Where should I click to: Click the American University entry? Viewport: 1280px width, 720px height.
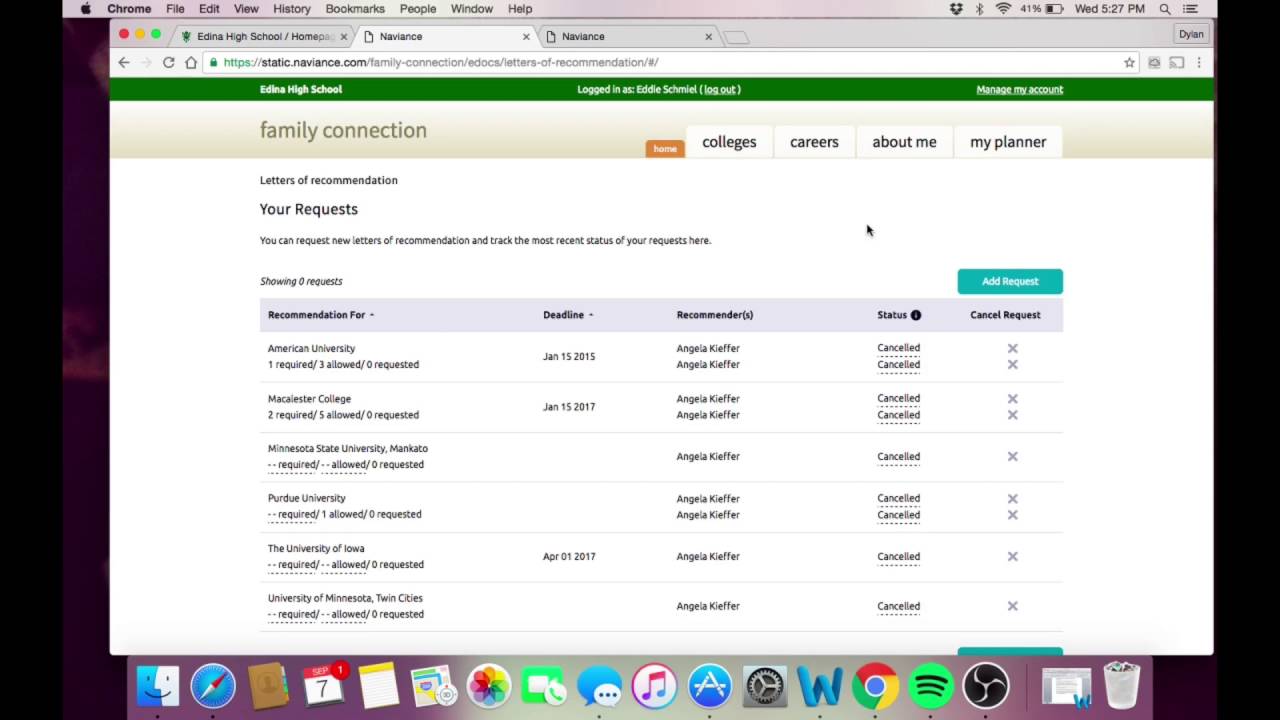tap(311, 348)
